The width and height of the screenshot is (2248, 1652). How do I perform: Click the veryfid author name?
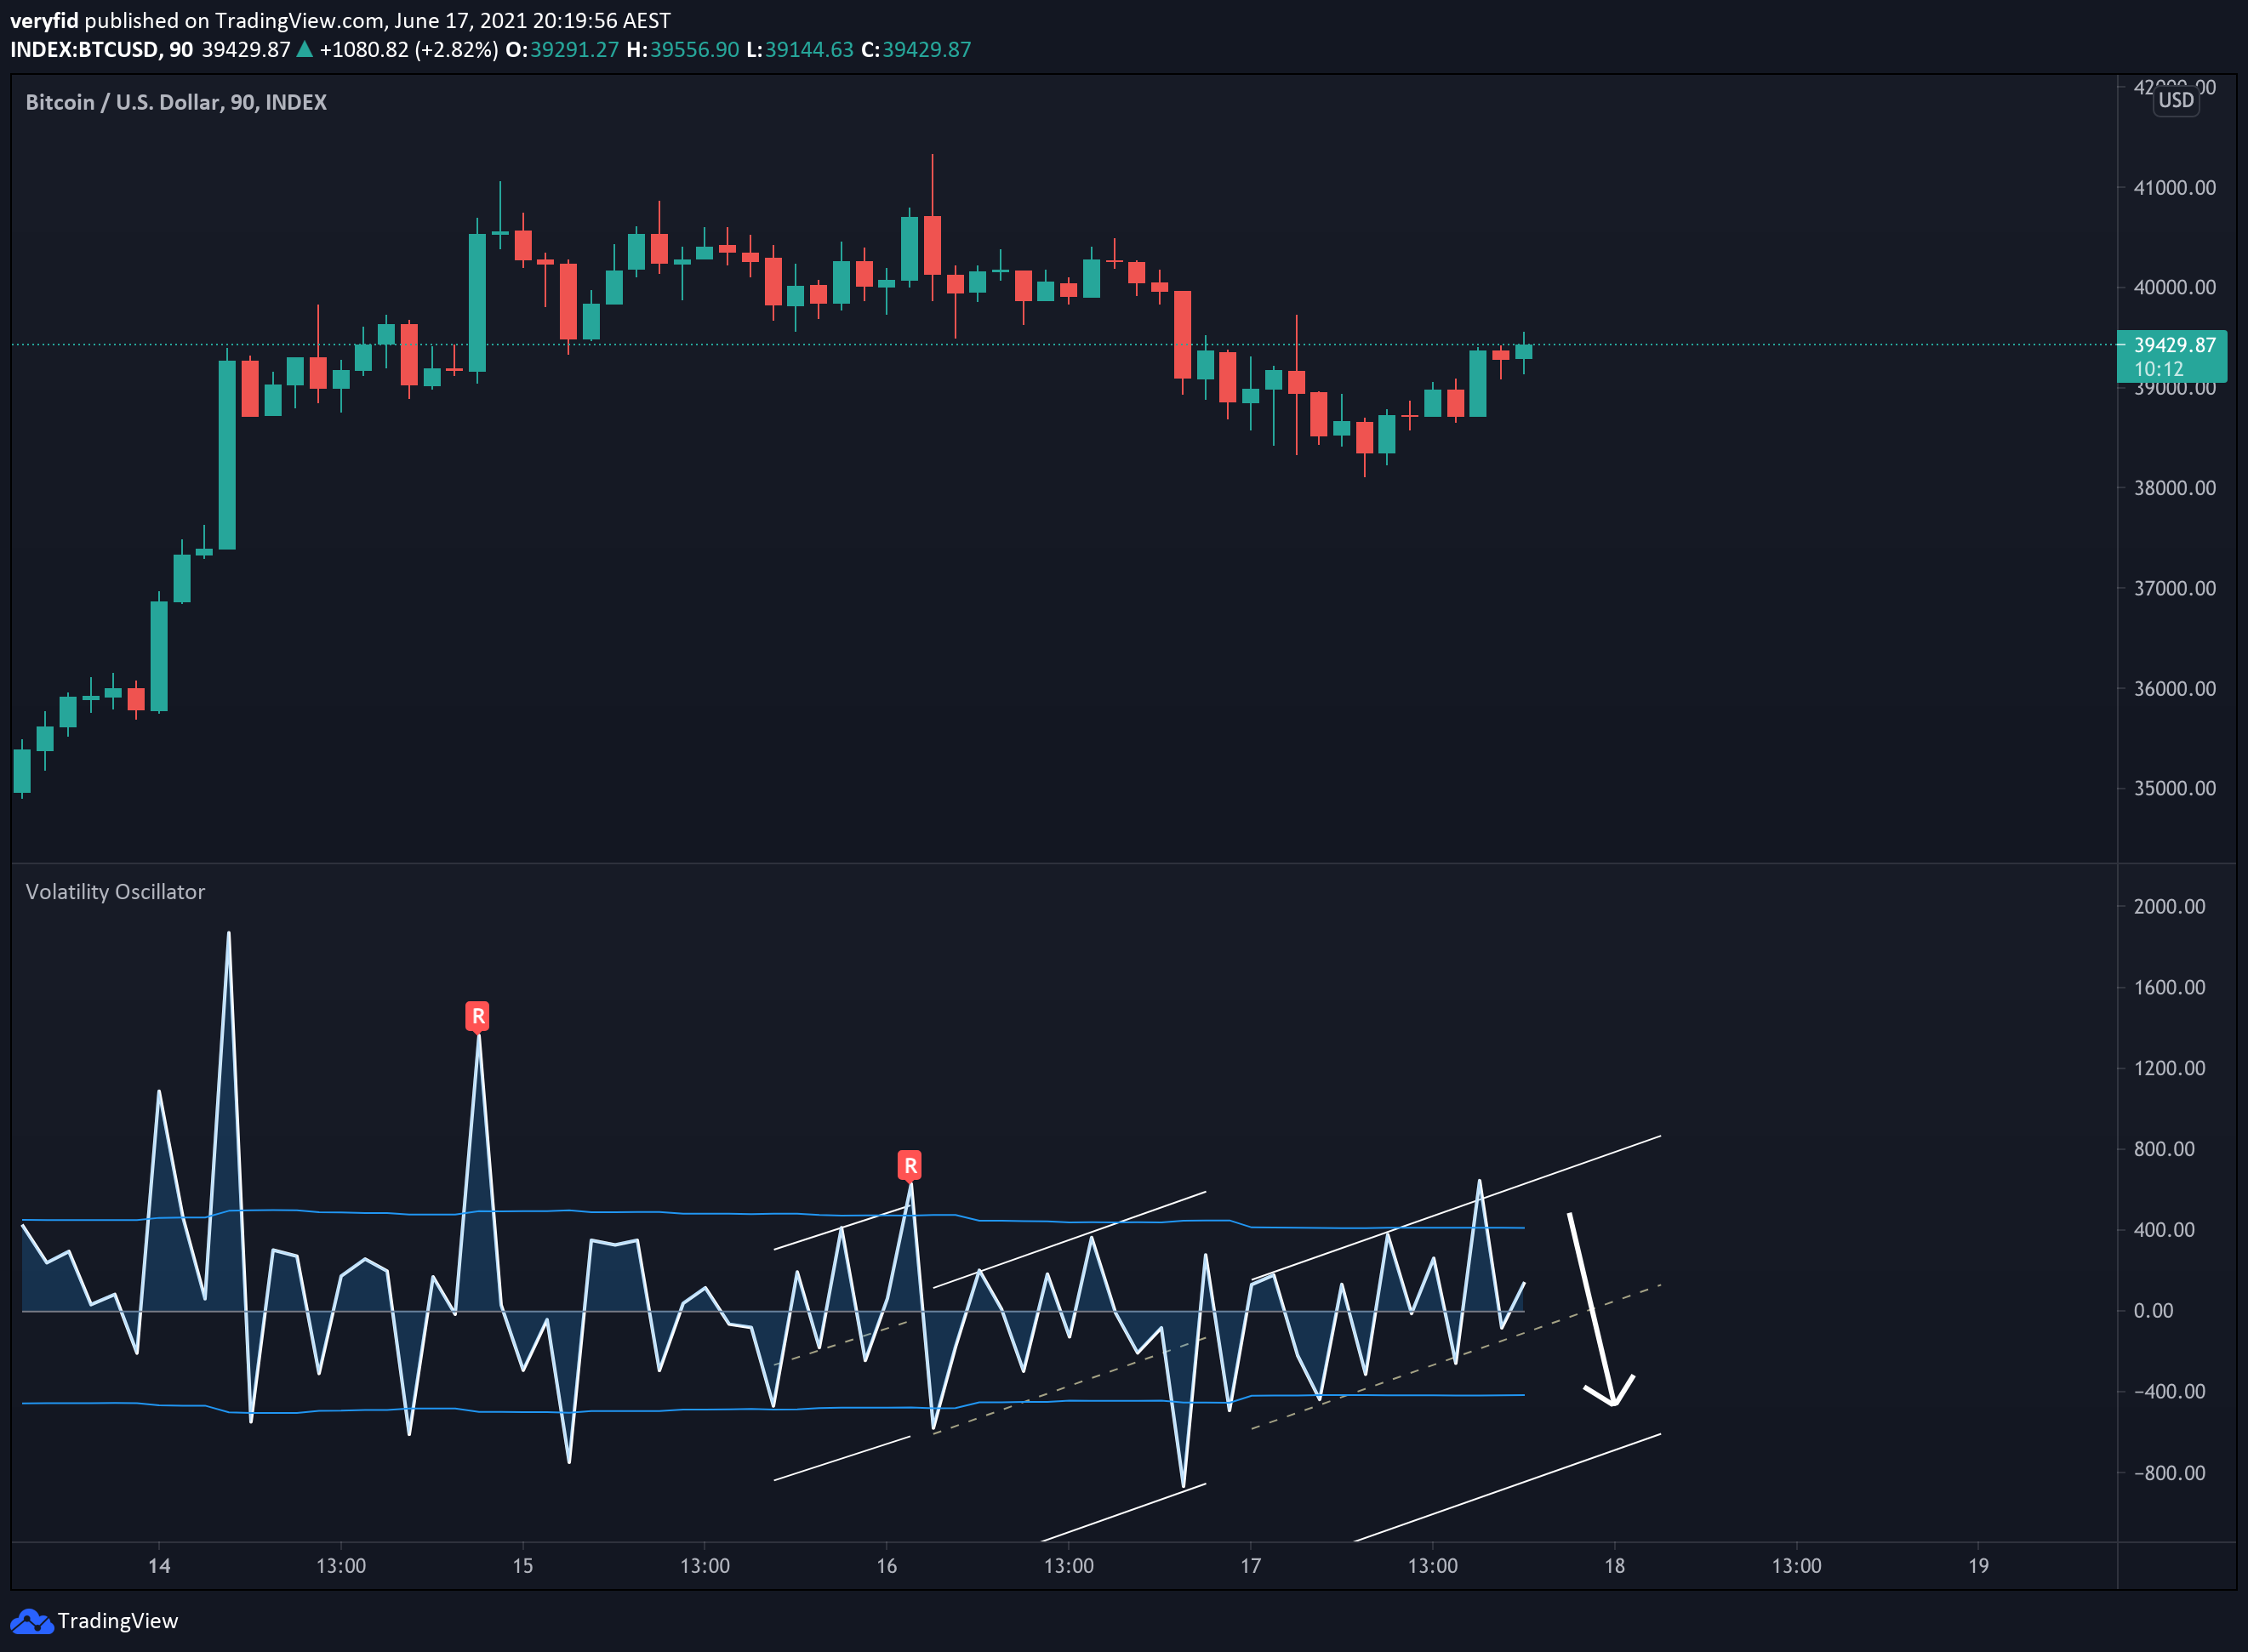(44, 21)
